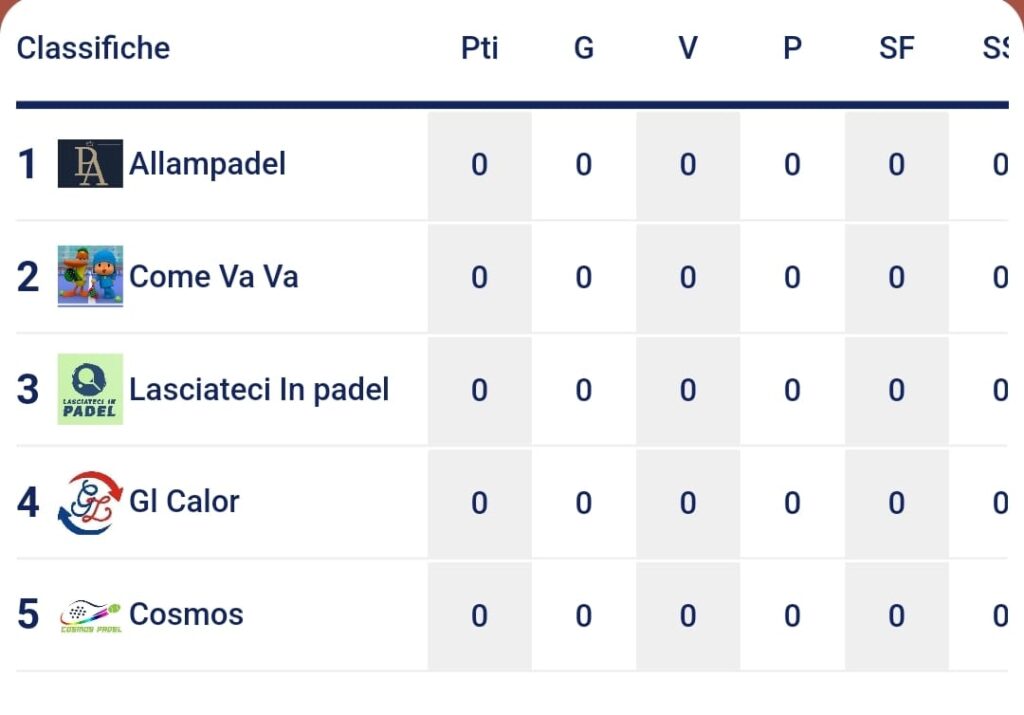Viewport: 1024px width, 715px height.
Task: Select the Cosmos team name
Action: pos(186,614)
